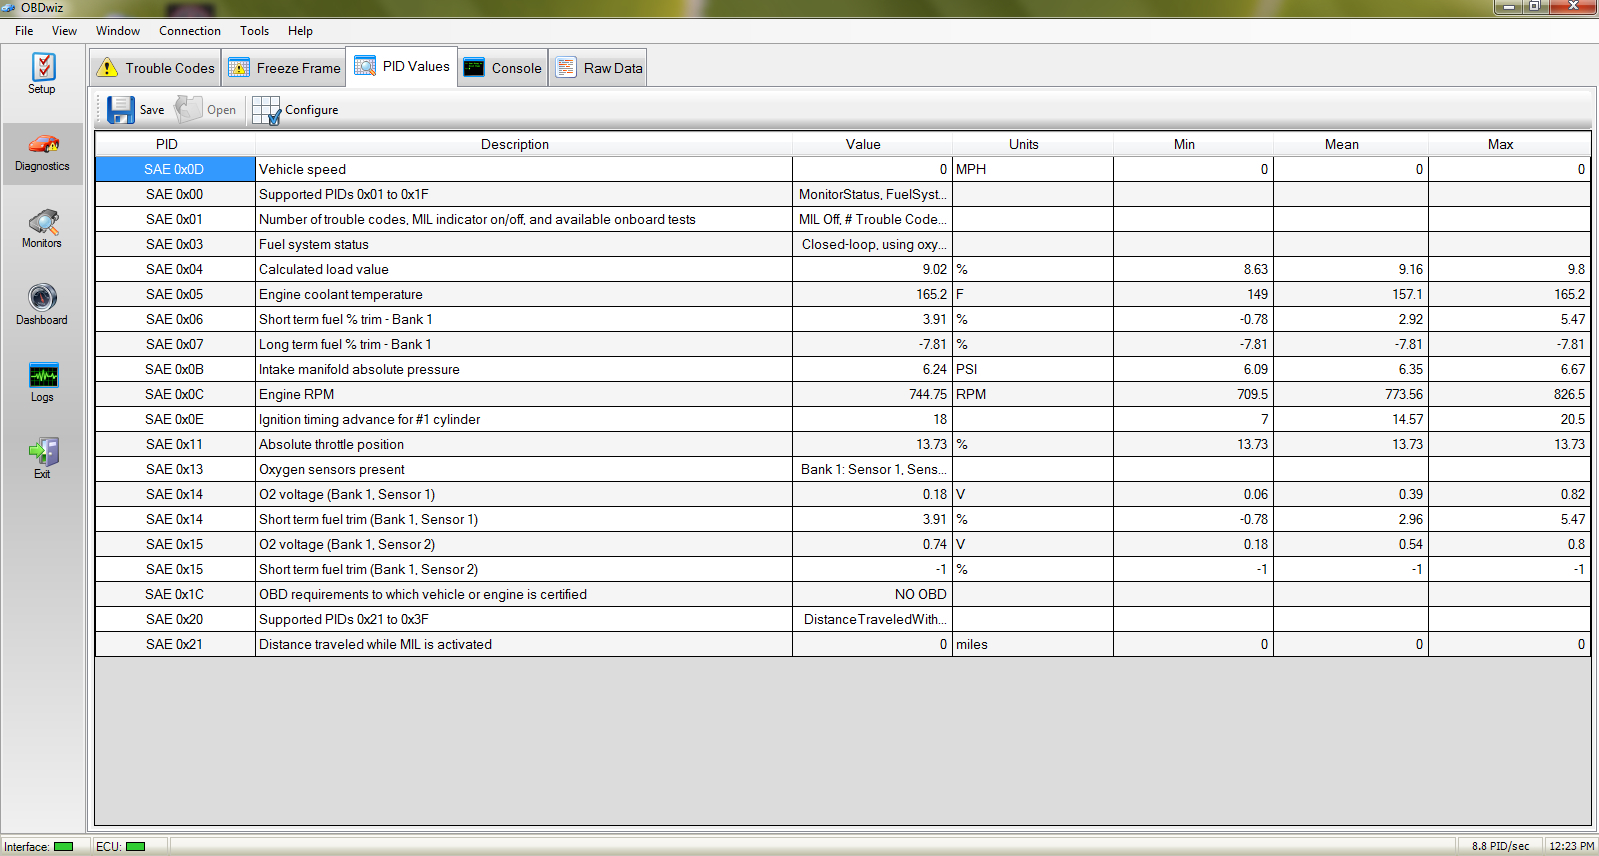Select the Diagnostics car icon
The height and width of the screenshot is (856, 1599).
click(x=42, y=144)
